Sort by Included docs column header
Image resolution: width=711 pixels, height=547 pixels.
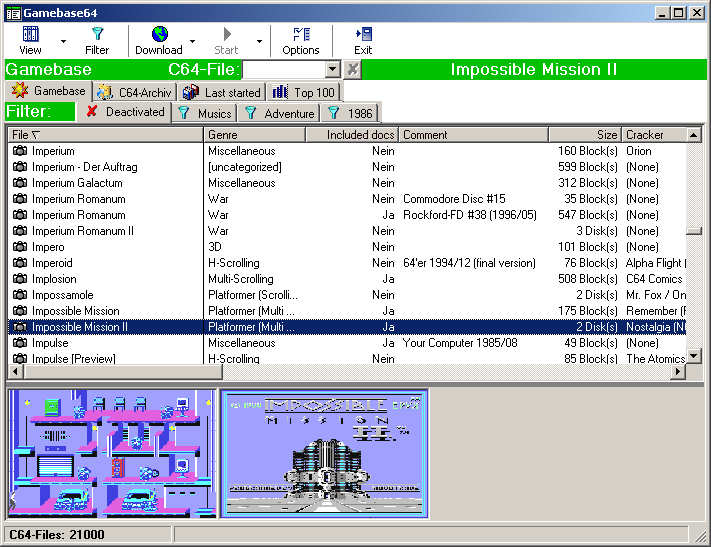352,135
